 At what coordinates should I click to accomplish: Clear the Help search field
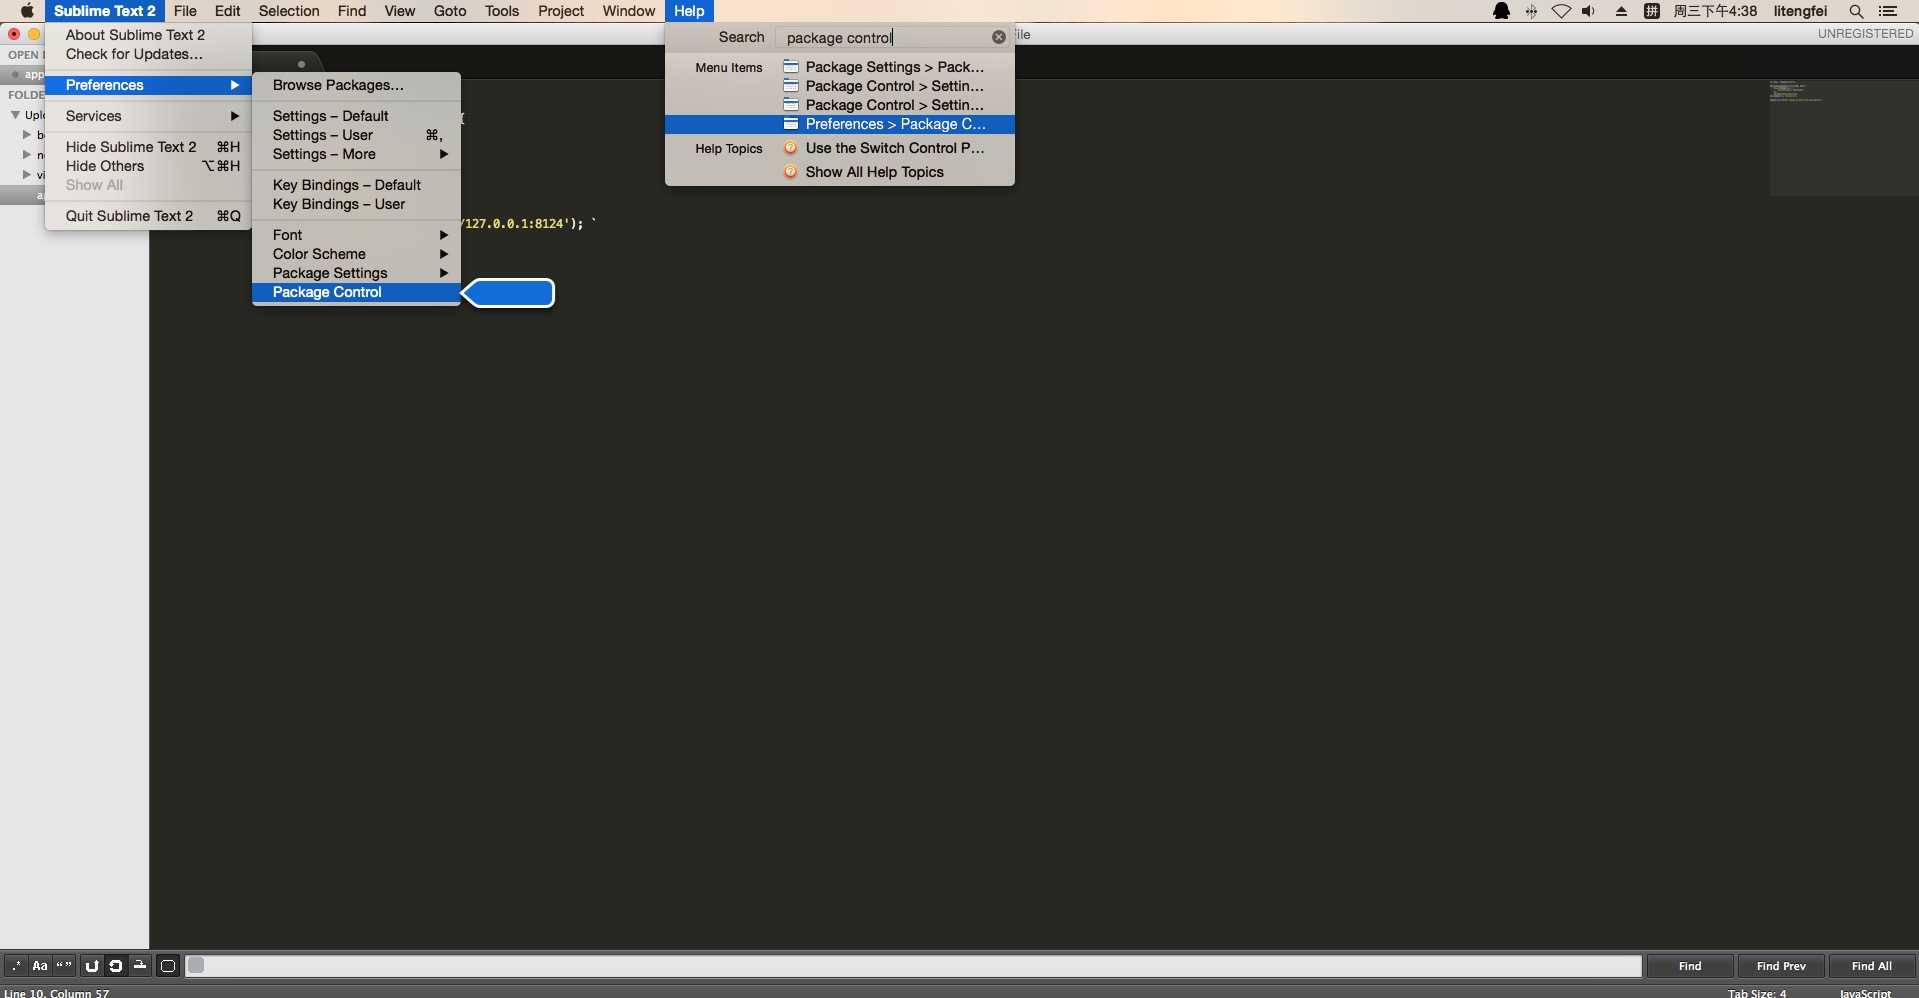(999, 37)
